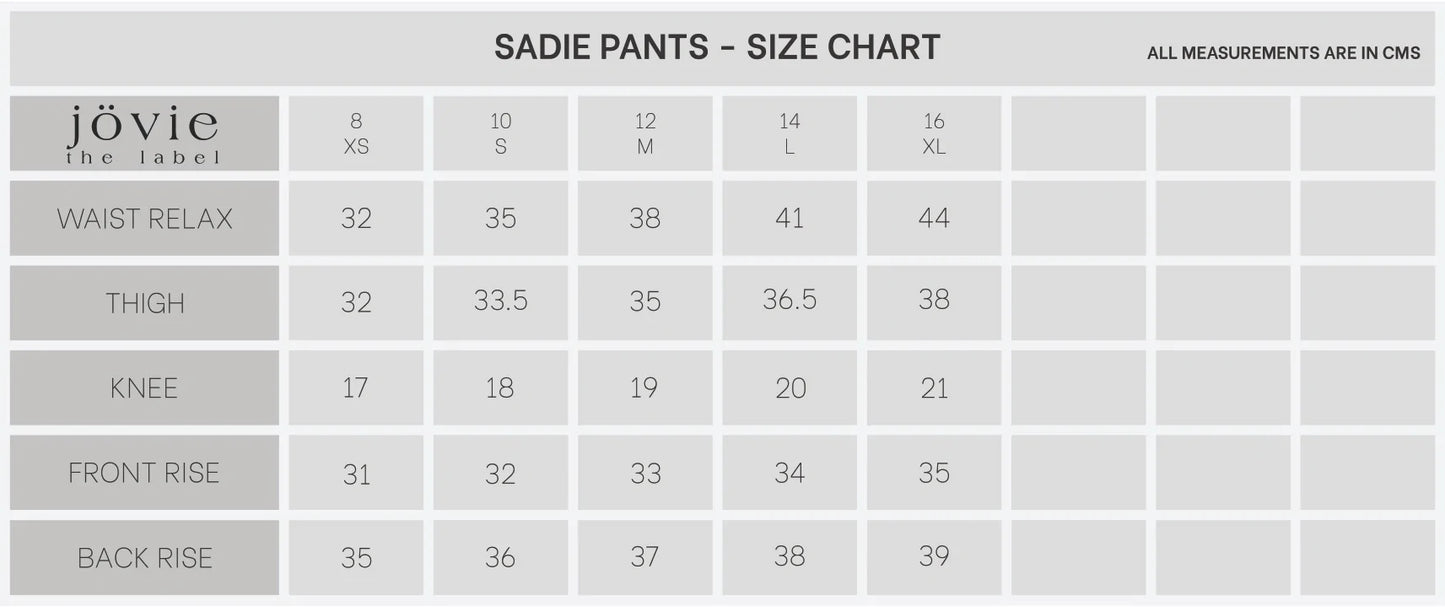Click the front rise value 31
The width and height of the screenshot is (1445, 607).
click(356, 474)
